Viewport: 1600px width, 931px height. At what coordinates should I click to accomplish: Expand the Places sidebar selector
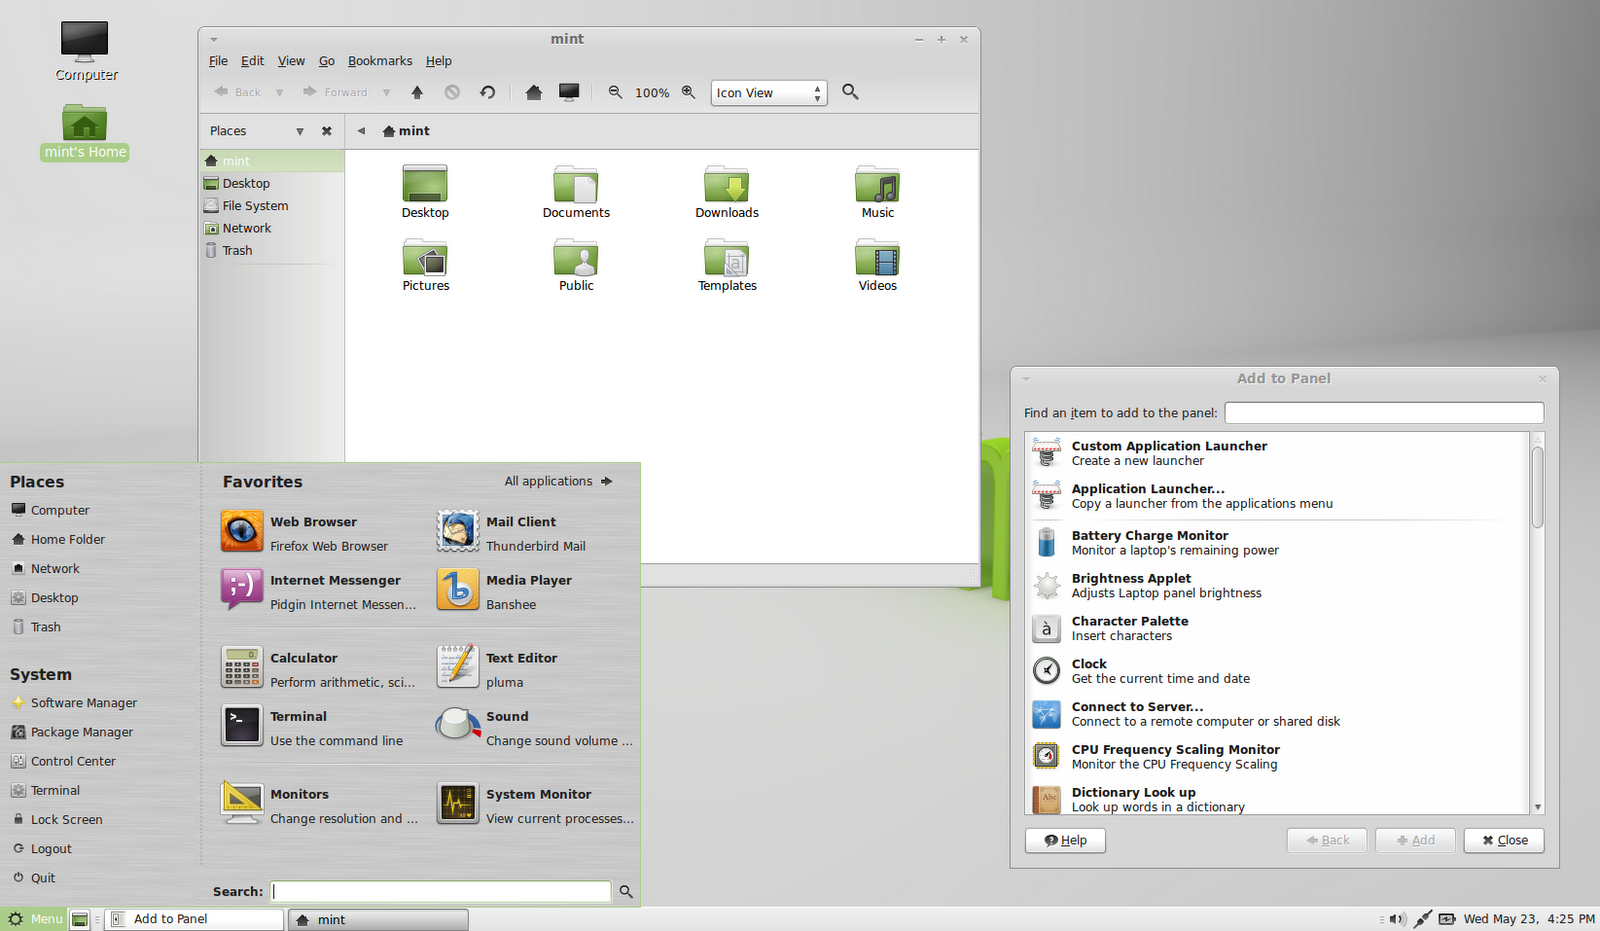point(299,131)
